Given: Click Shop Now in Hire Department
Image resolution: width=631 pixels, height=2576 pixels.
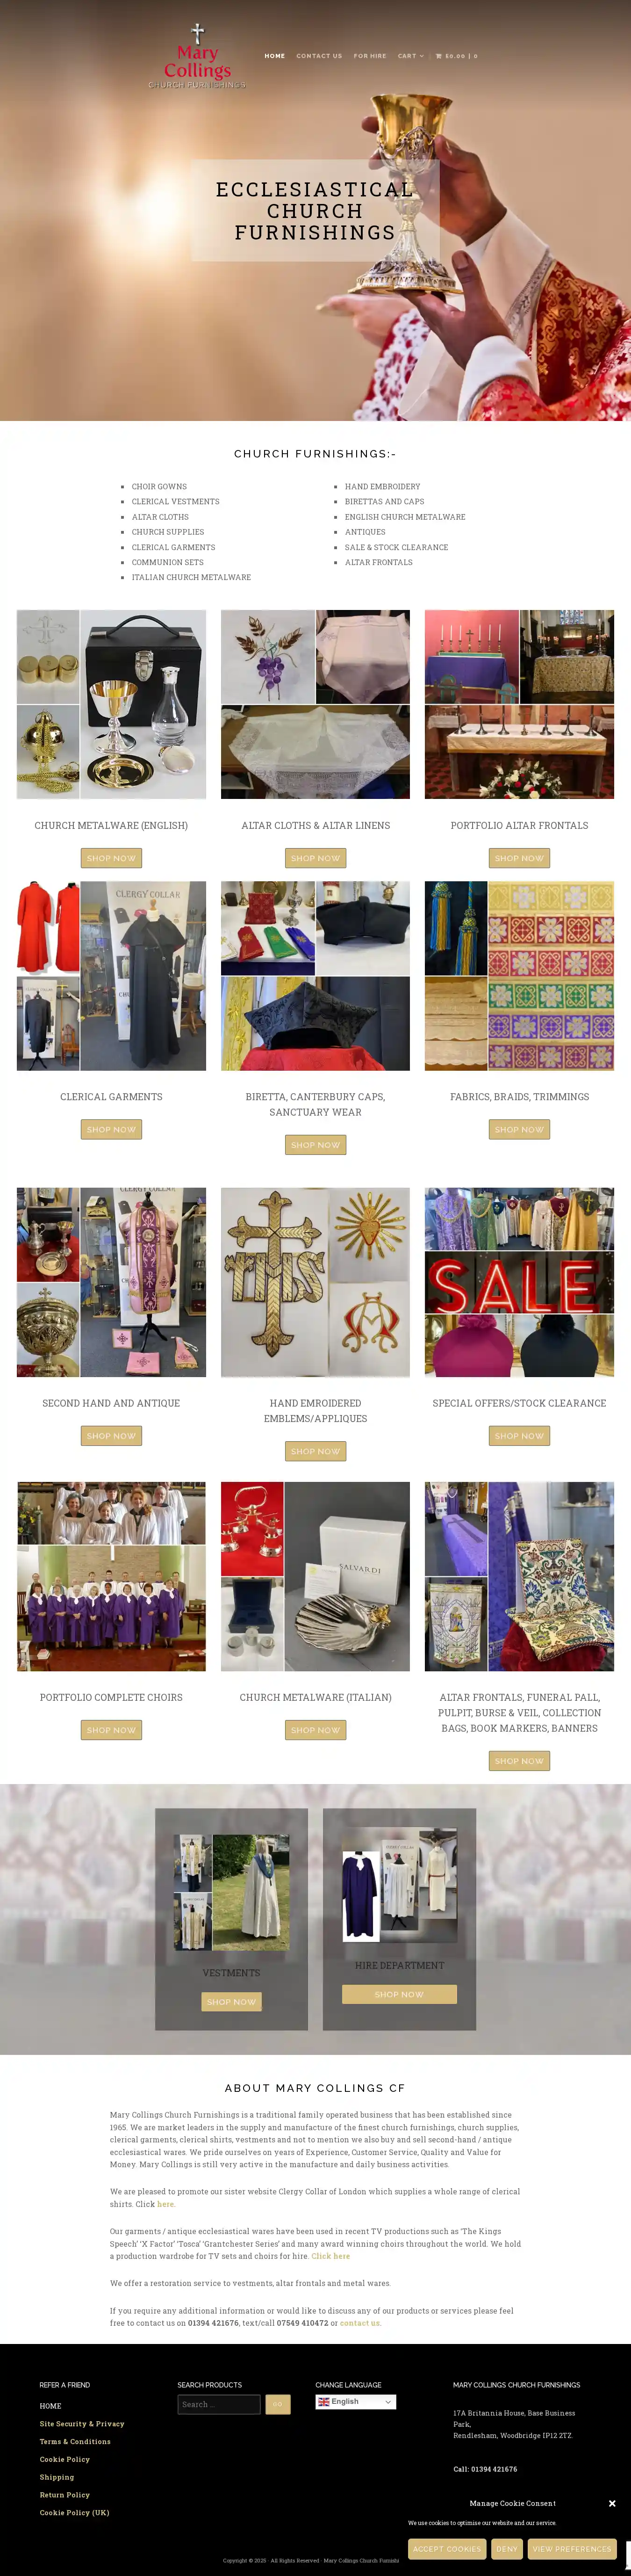Looking at the screenshot, I should 399,1994.
